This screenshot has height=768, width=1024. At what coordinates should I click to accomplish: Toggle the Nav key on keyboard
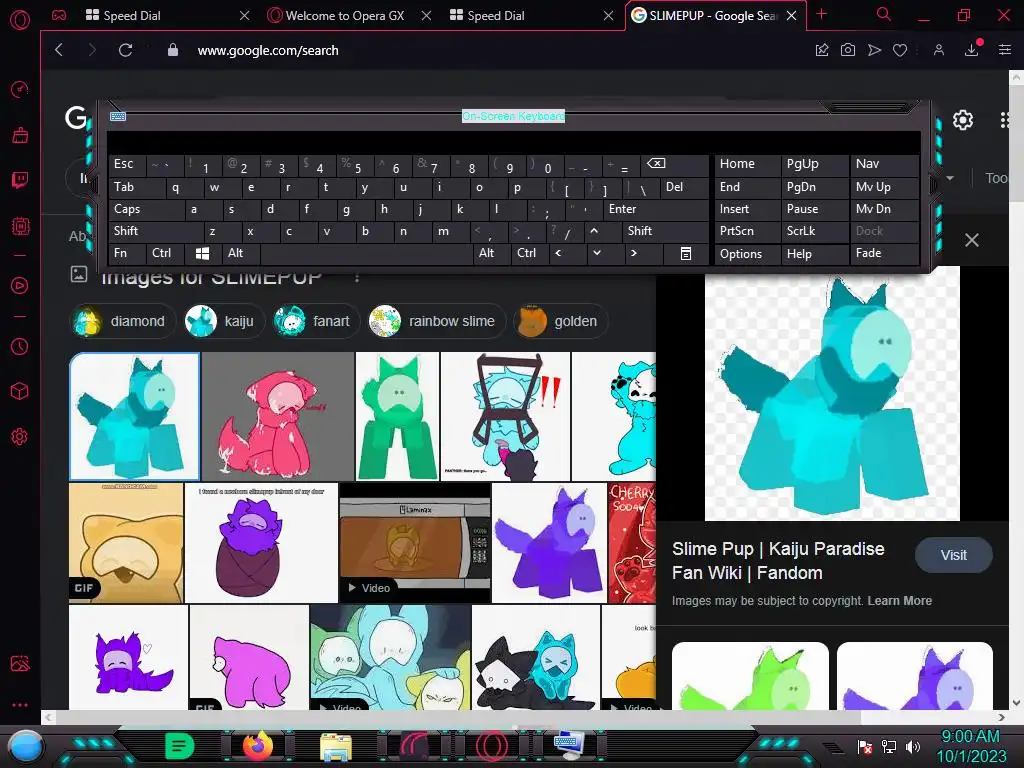coord(885,164)
